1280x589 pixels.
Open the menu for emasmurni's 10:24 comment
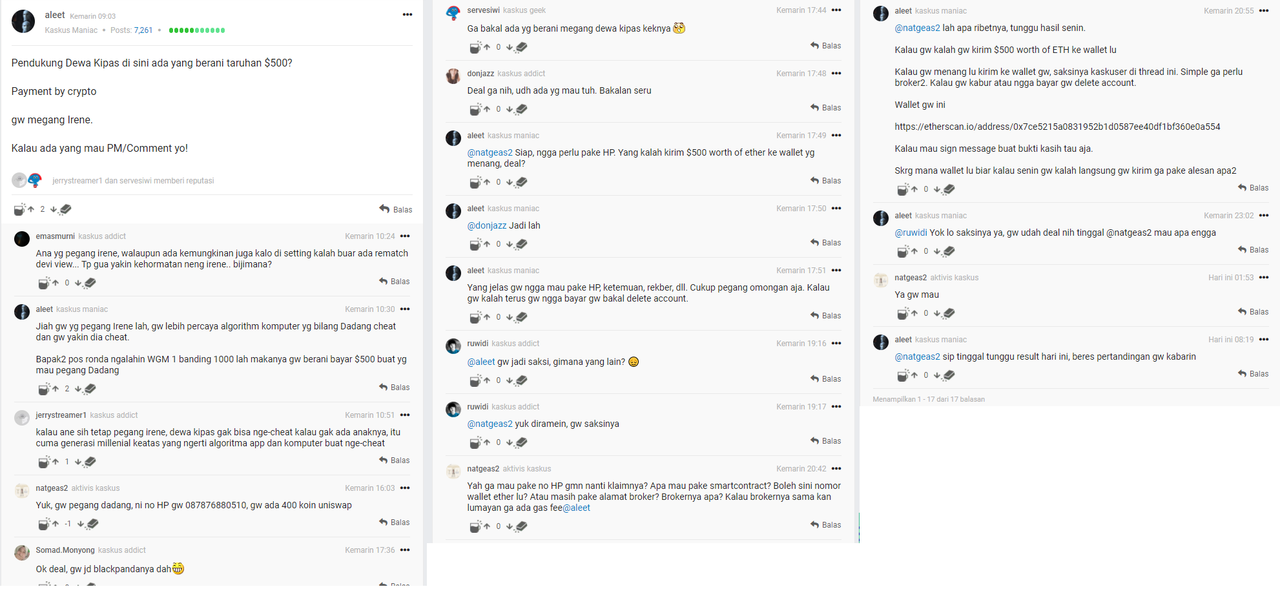(404, 237)
